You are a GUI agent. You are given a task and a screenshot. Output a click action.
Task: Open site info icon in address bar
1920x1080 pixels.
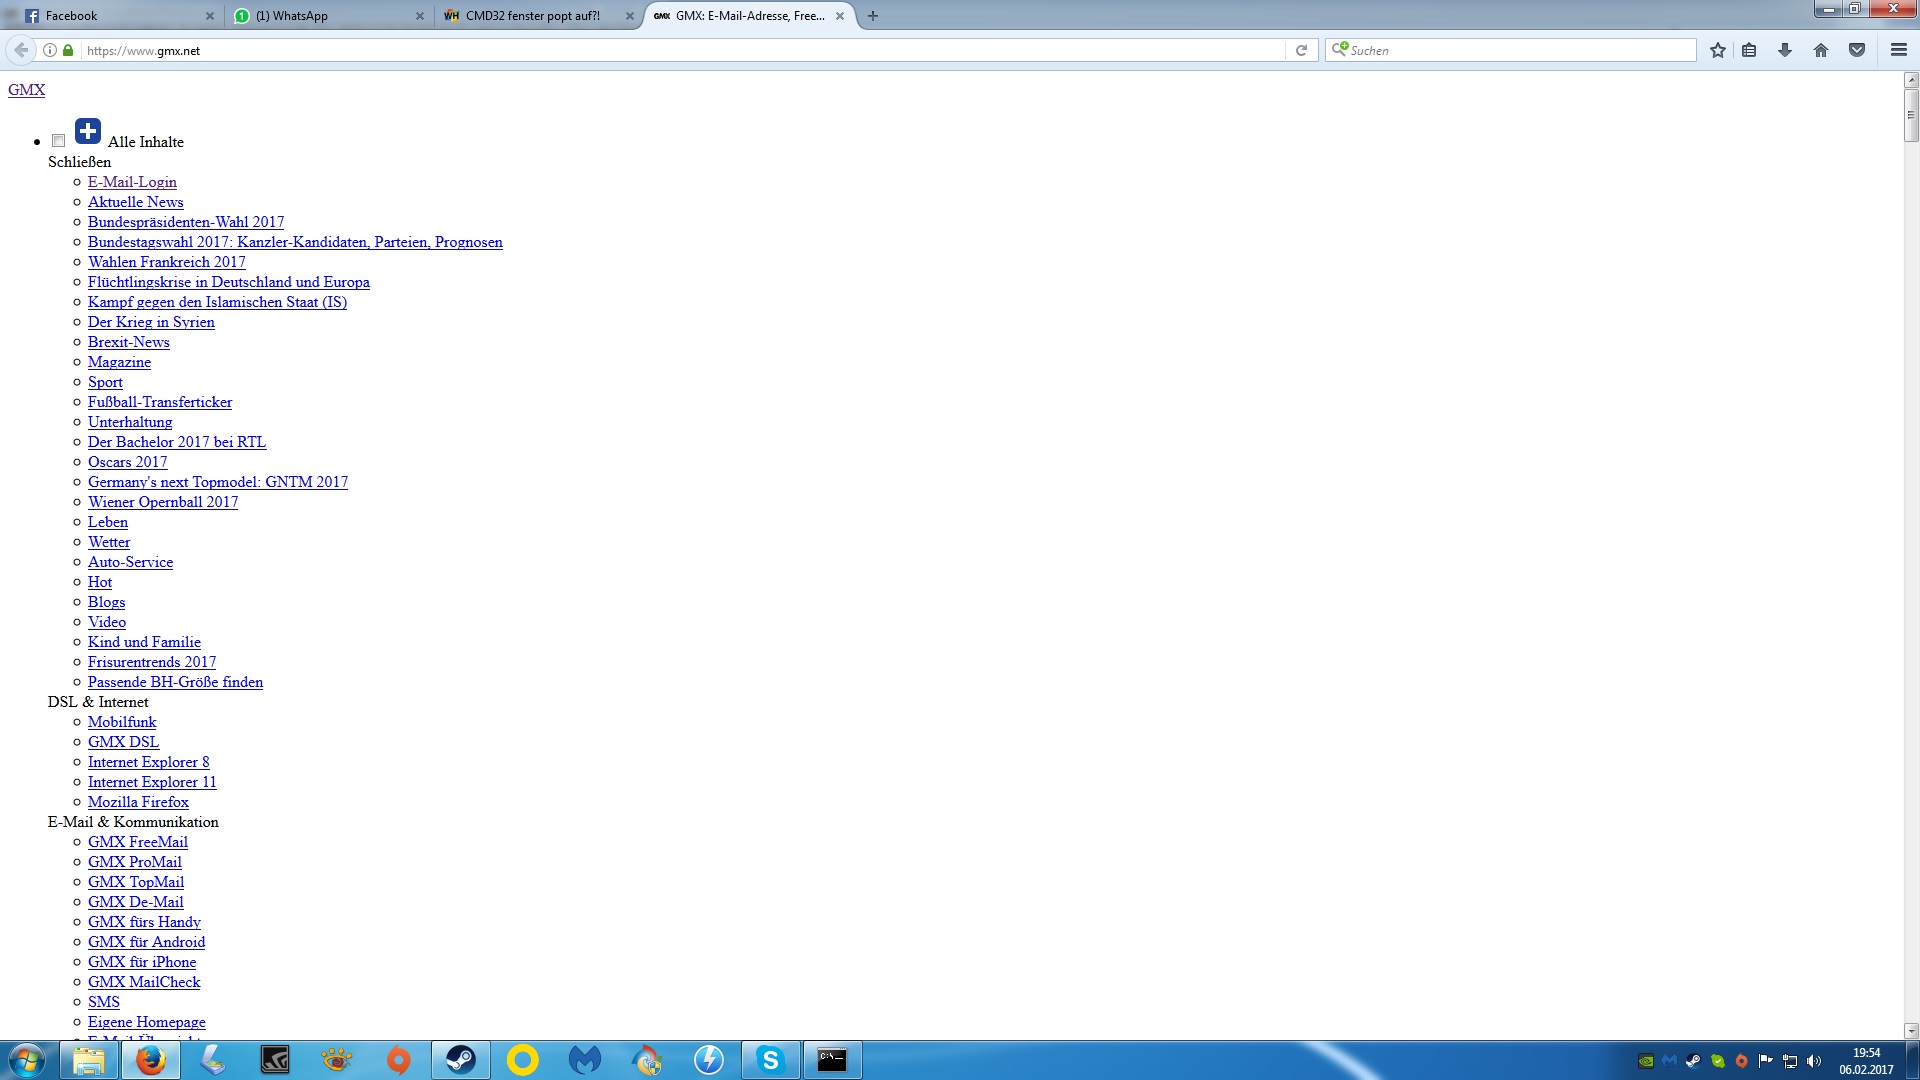(x=49, y=50)
